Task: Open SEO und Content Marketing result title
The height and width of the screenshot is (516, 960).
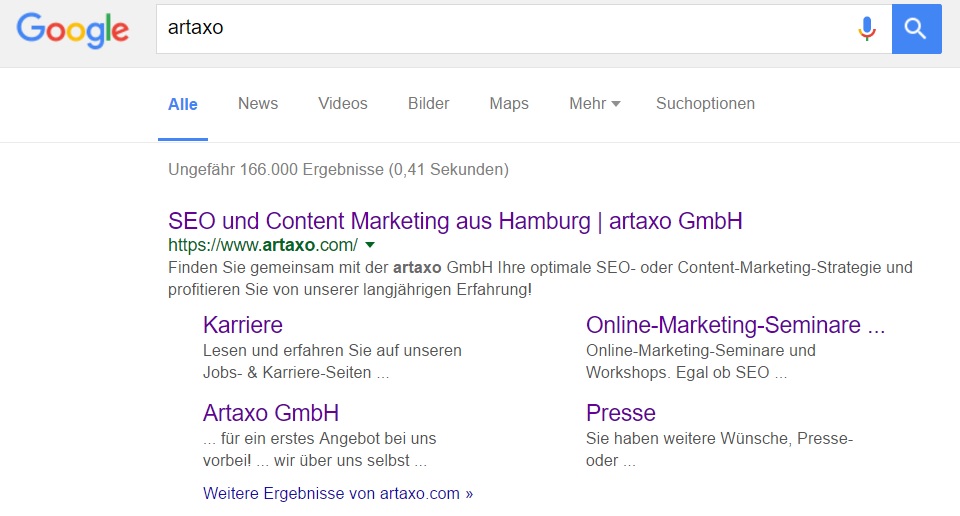Action: point(455,221)
